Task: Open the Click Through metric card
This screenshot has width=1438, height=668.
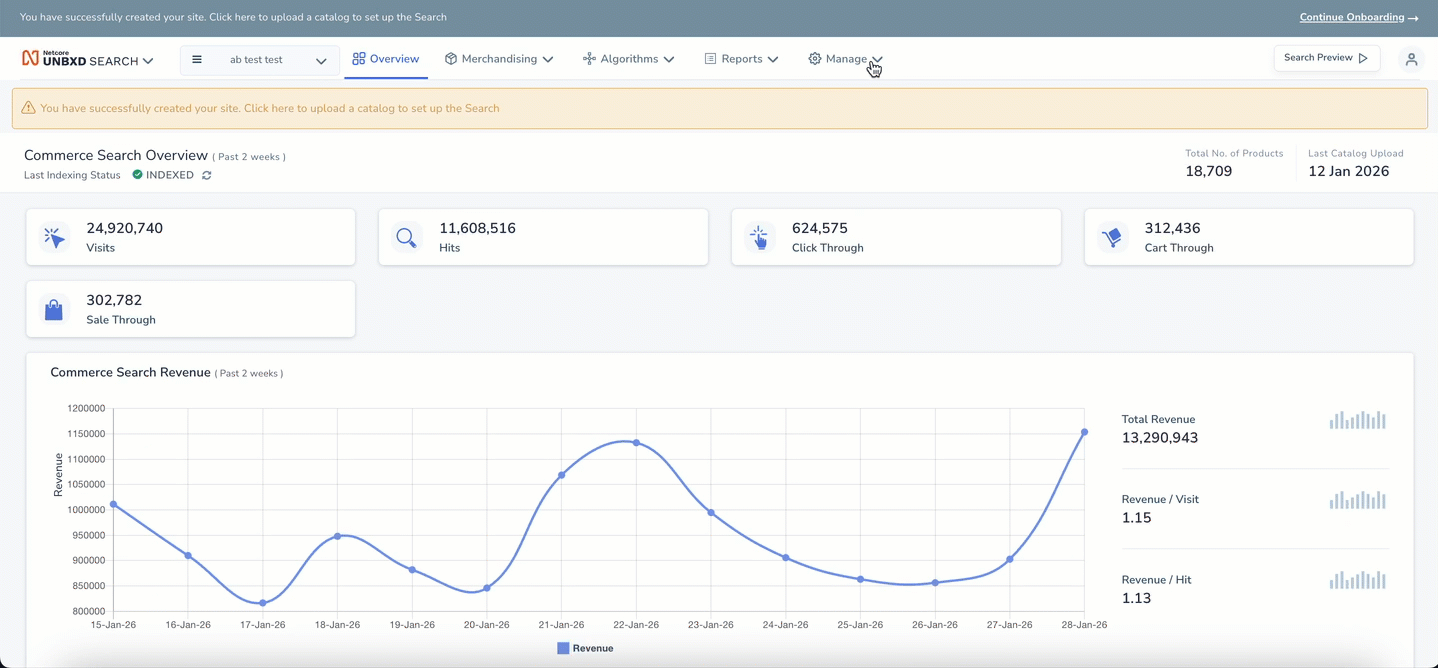Action: click(x=896, y=237)
